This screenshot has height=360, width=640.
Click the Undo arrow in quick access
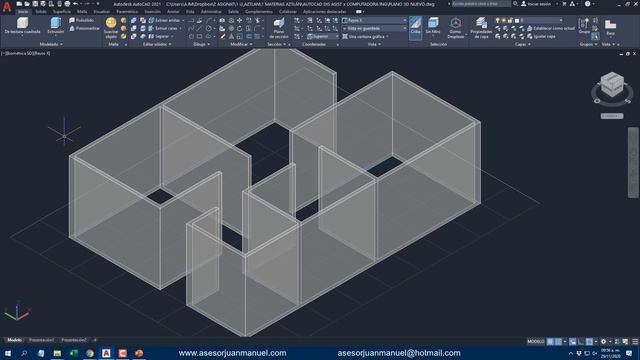click(76, 4)
